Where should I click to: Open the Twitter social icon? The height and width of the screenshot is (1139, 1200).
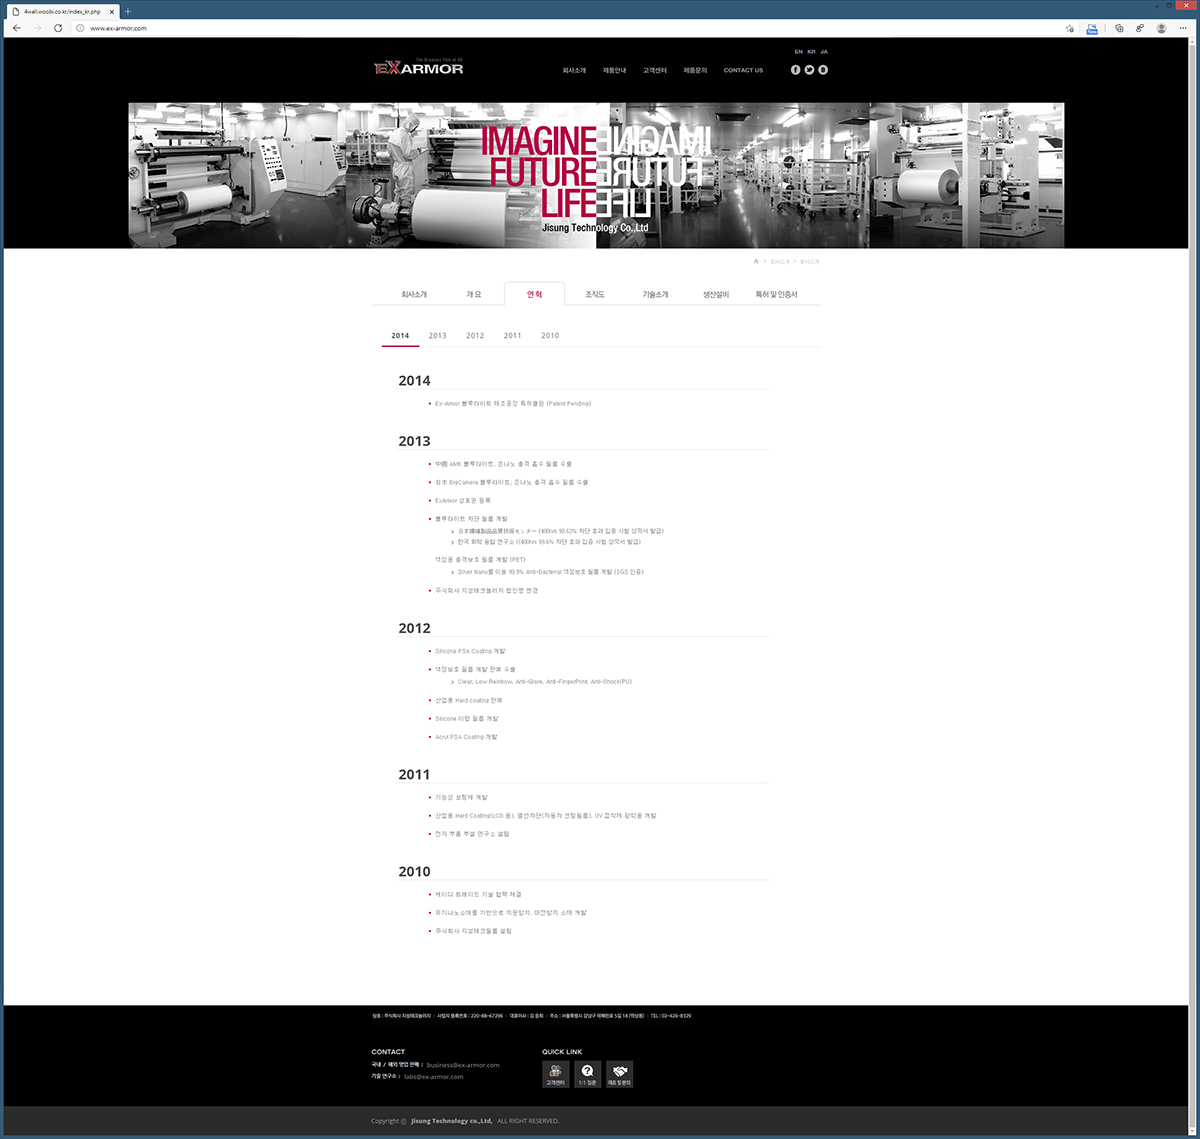pyautogui.click(x=809, y=70)
